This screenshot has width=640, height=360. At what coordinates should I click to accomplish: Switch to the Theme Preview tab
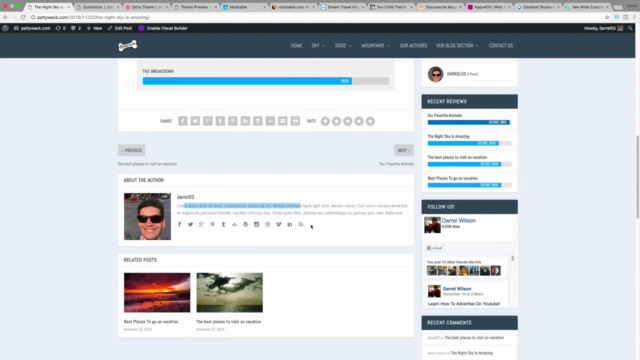click(x=195, y=7)
